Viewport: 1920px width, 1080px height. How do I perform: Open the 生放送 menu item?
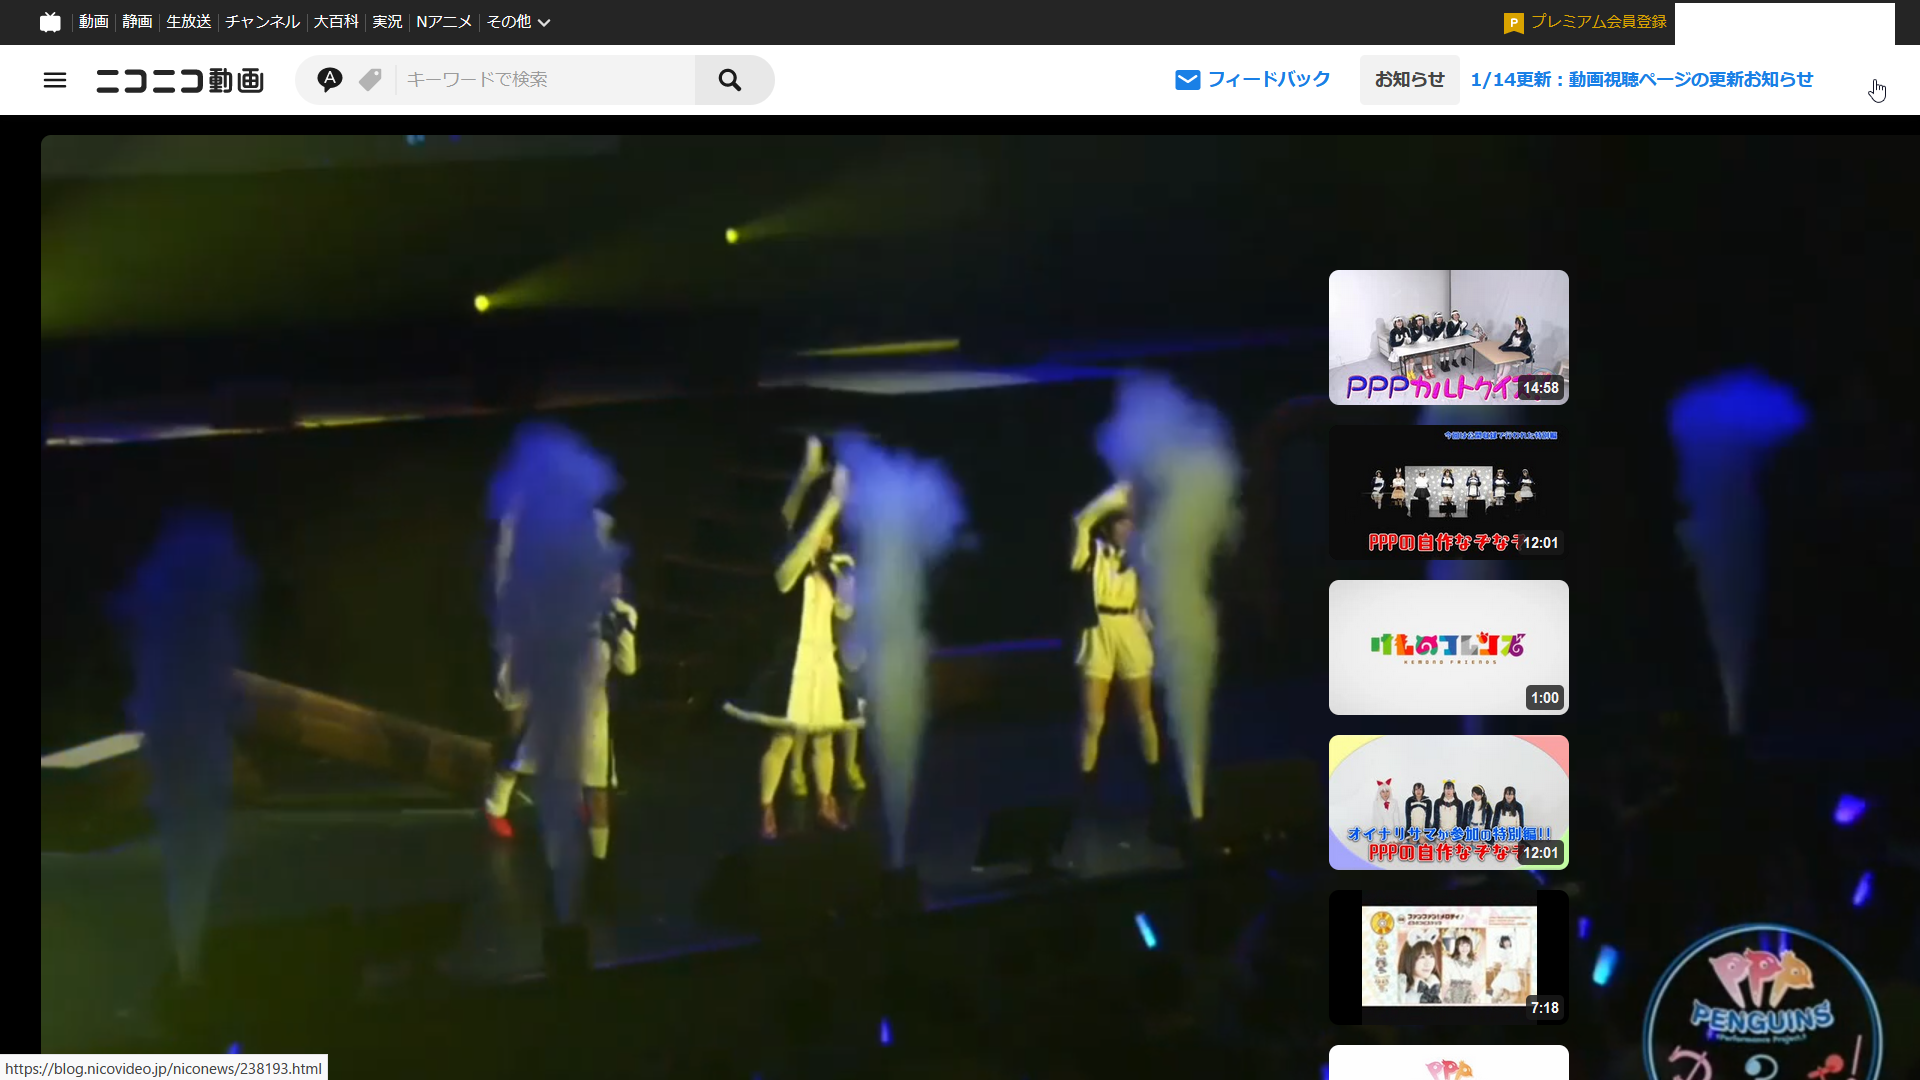pos(188,22)
